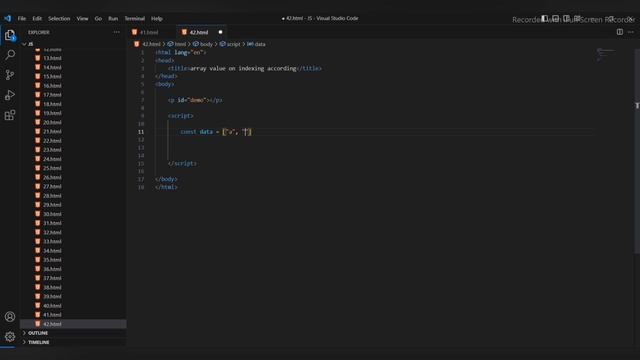Click the unsaved dot on 42.html tab

pos(220,32)
